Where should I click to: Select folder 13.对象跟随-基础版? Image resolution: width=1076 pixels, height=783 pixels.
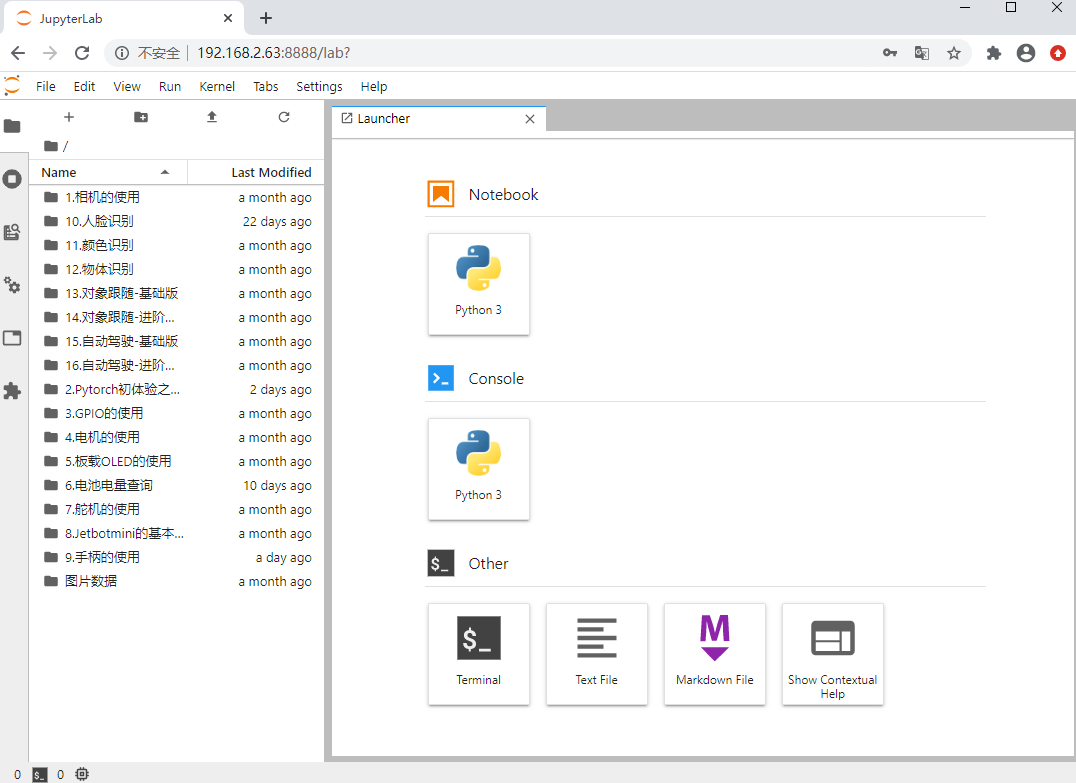coord(177,294)
